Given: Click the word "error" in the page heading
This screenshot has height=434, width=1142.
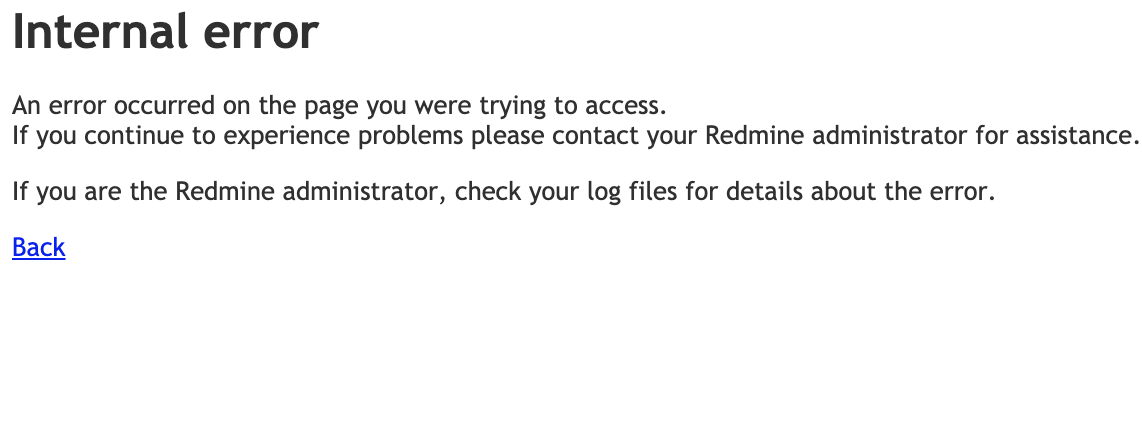Looking at the screenshot, I should pyautogui.click(x=263, y=33).
